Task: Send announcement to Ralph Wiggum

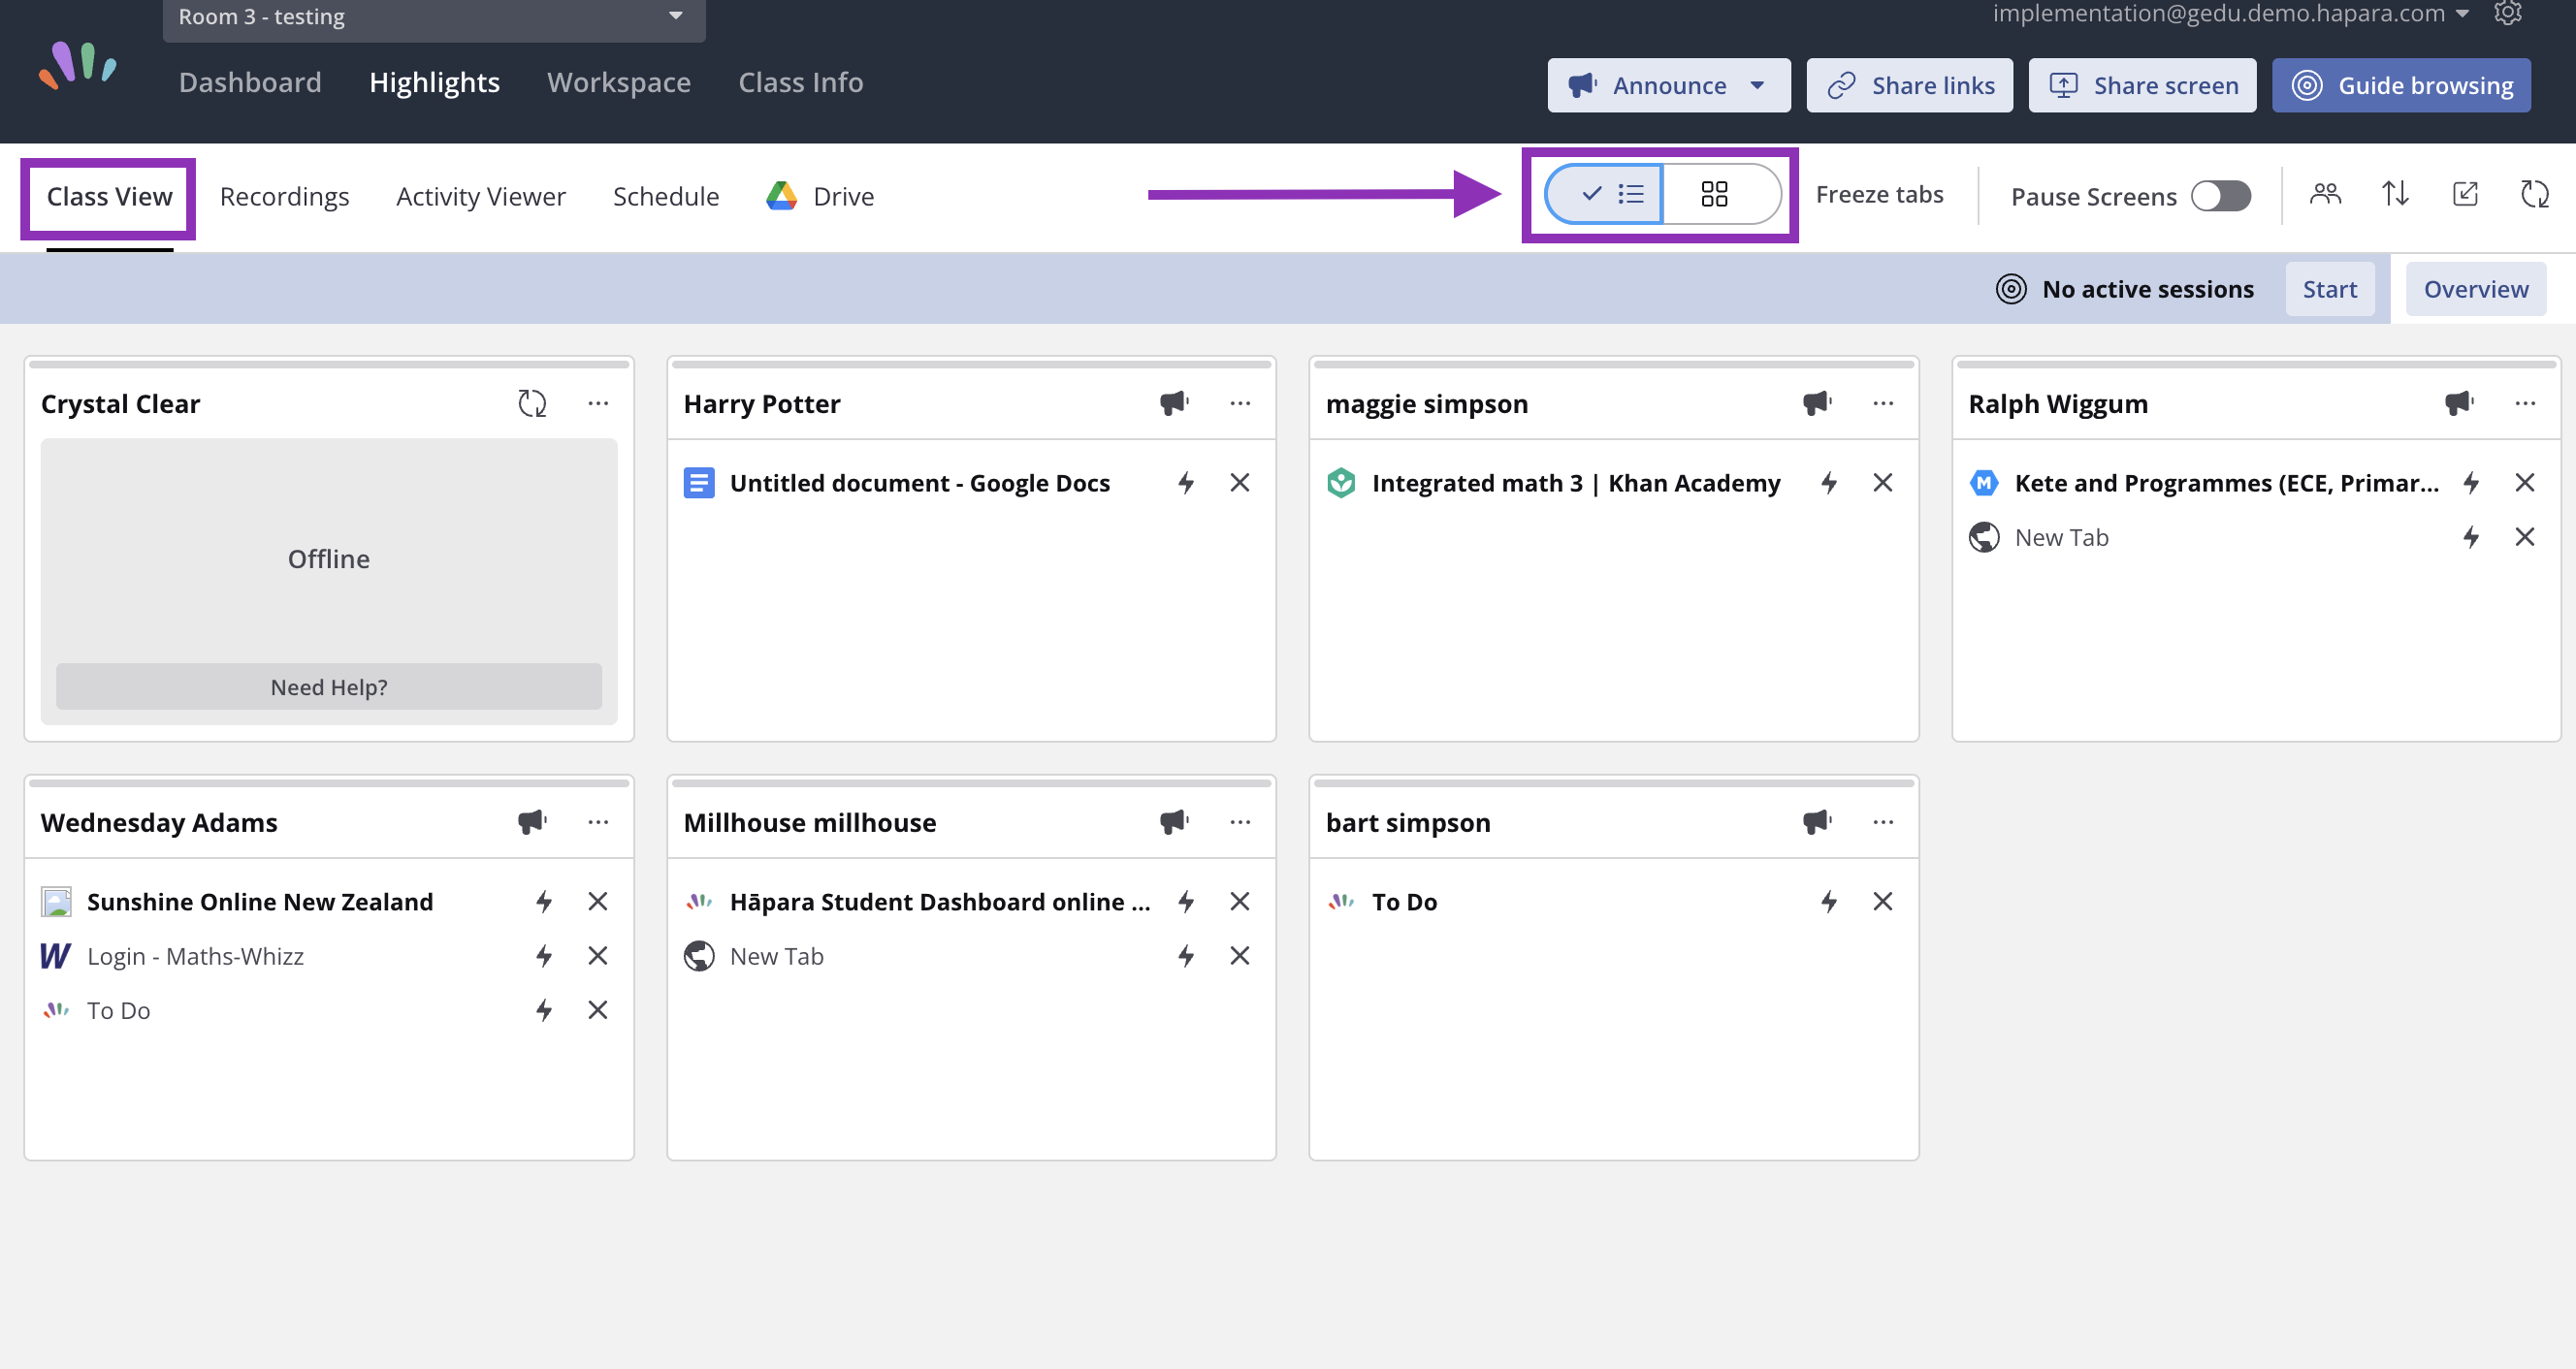Action: (x=2459, y=404)
